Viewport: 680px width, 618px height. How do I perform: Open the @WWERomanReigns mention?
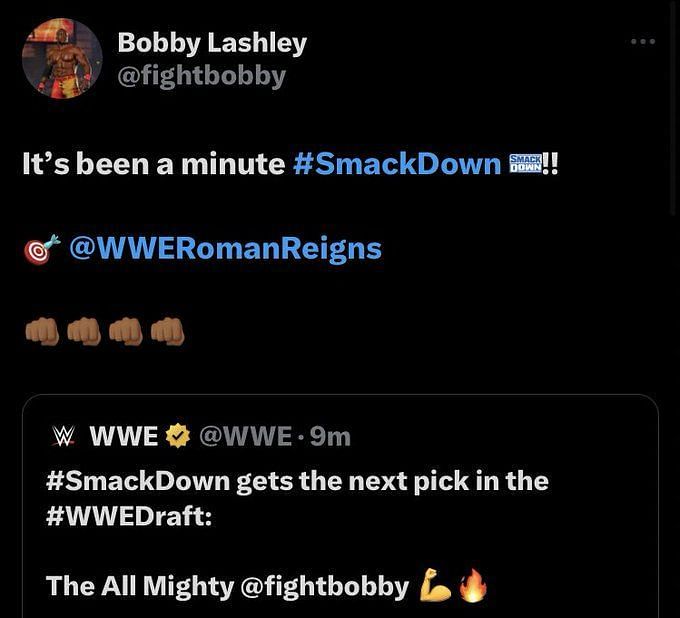(x=226, y=249)
